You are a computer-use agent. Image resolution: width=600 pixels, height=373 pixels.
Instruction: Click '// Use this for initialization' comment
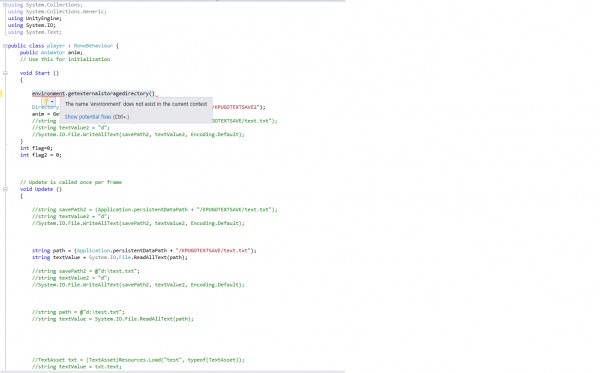click(65, 59)
